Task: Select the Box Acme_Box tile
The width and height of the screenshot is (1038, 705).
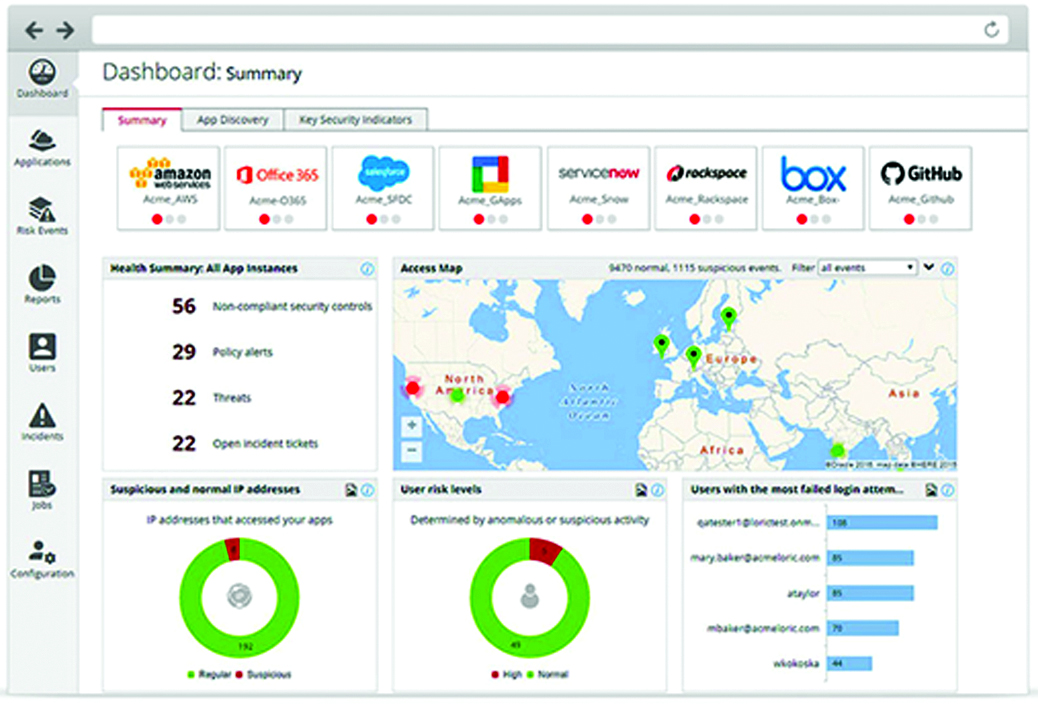Action: 814,189
